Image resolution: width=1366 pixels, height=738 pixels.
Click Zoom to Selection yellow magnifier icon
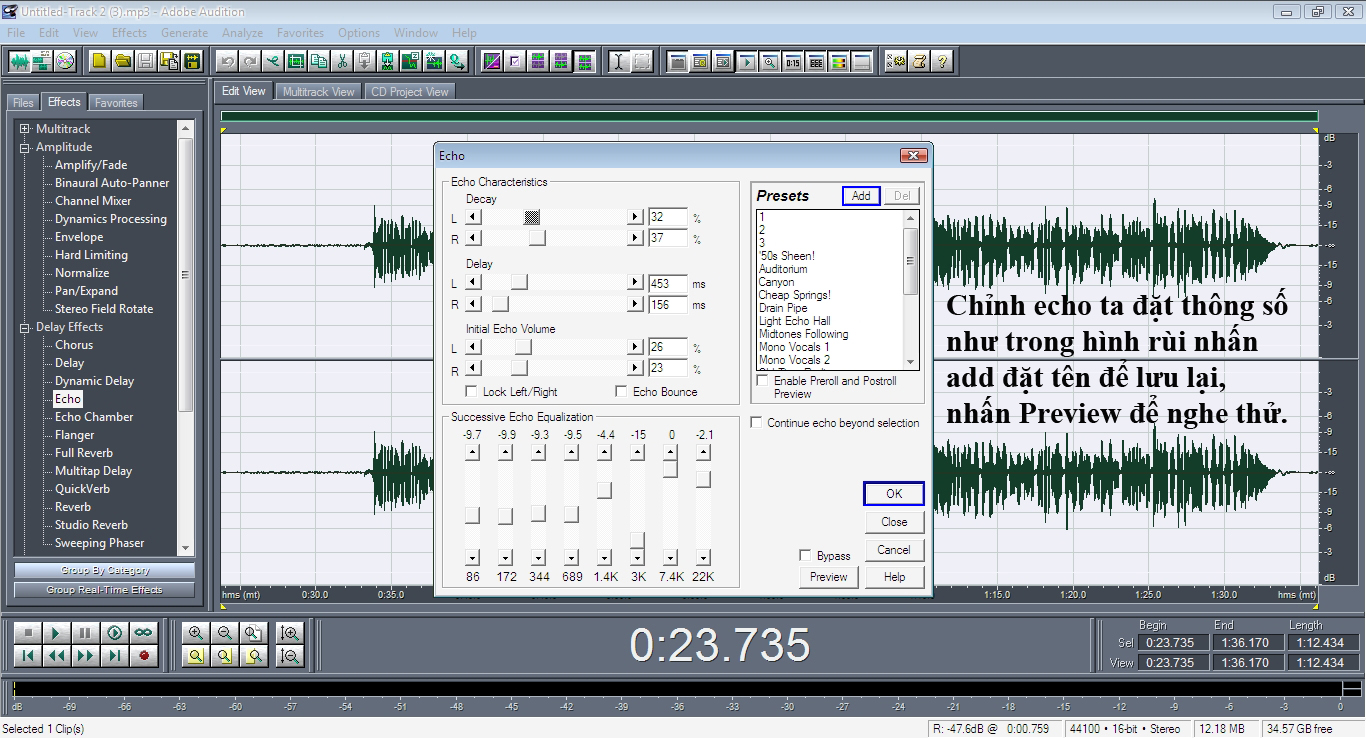click(196, 655)
